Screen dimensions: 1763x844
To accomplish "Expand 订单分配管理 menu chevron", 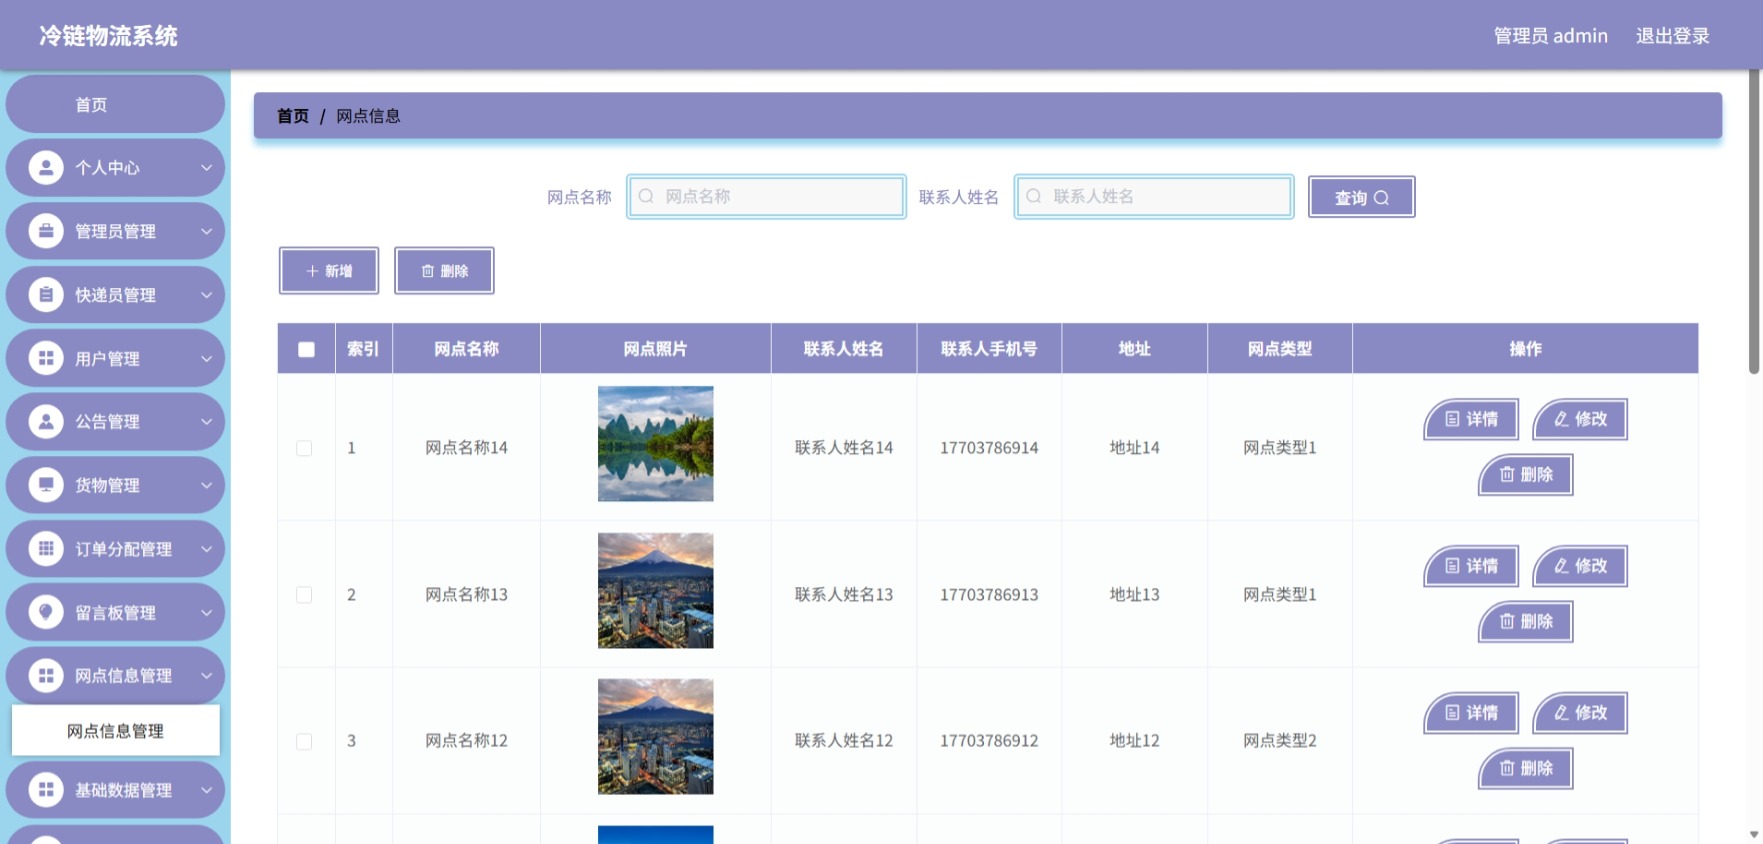I will (x=206, y=548).
